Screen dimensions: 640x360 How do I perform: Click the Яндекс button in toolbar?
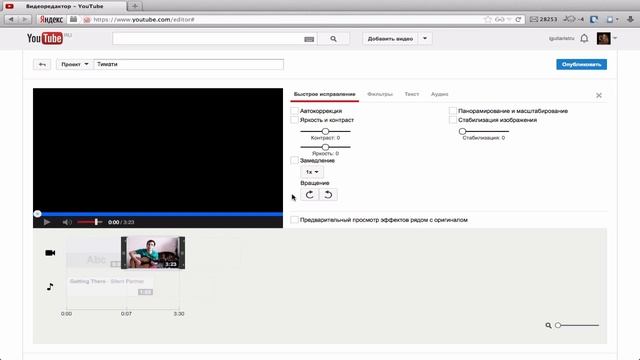[51, 19]
